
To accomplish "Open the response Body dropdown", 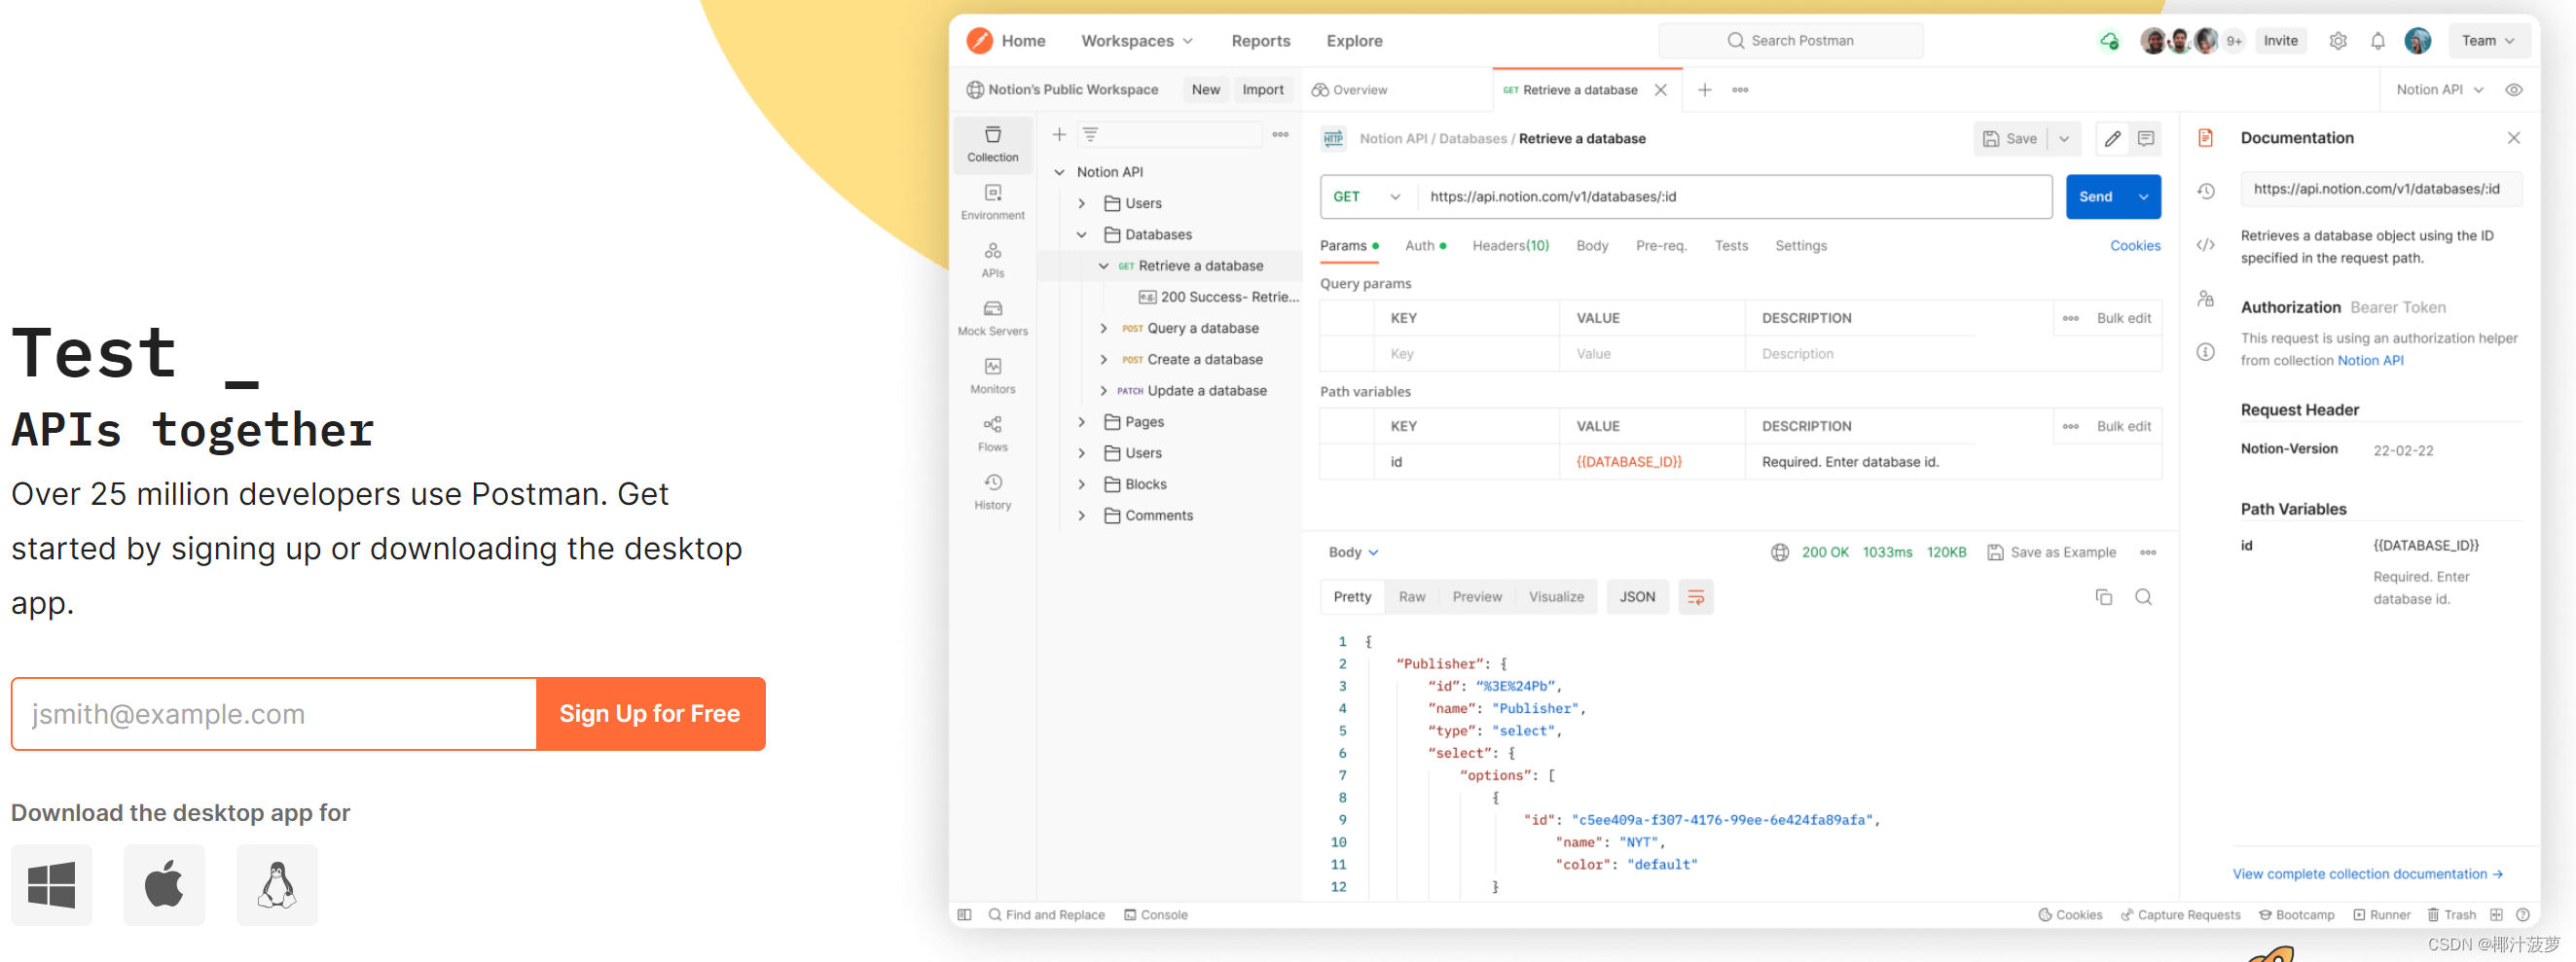I will [x=1353, y=552].
